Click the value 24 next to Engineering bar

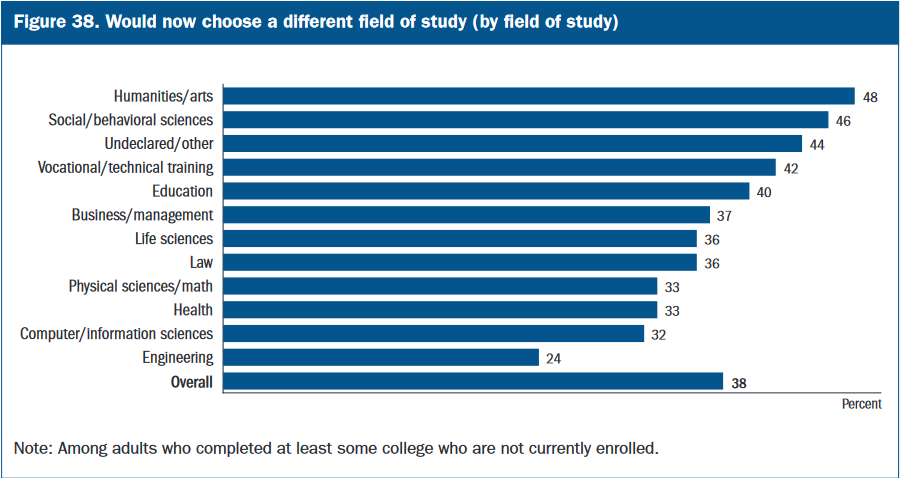pos(553,358)
